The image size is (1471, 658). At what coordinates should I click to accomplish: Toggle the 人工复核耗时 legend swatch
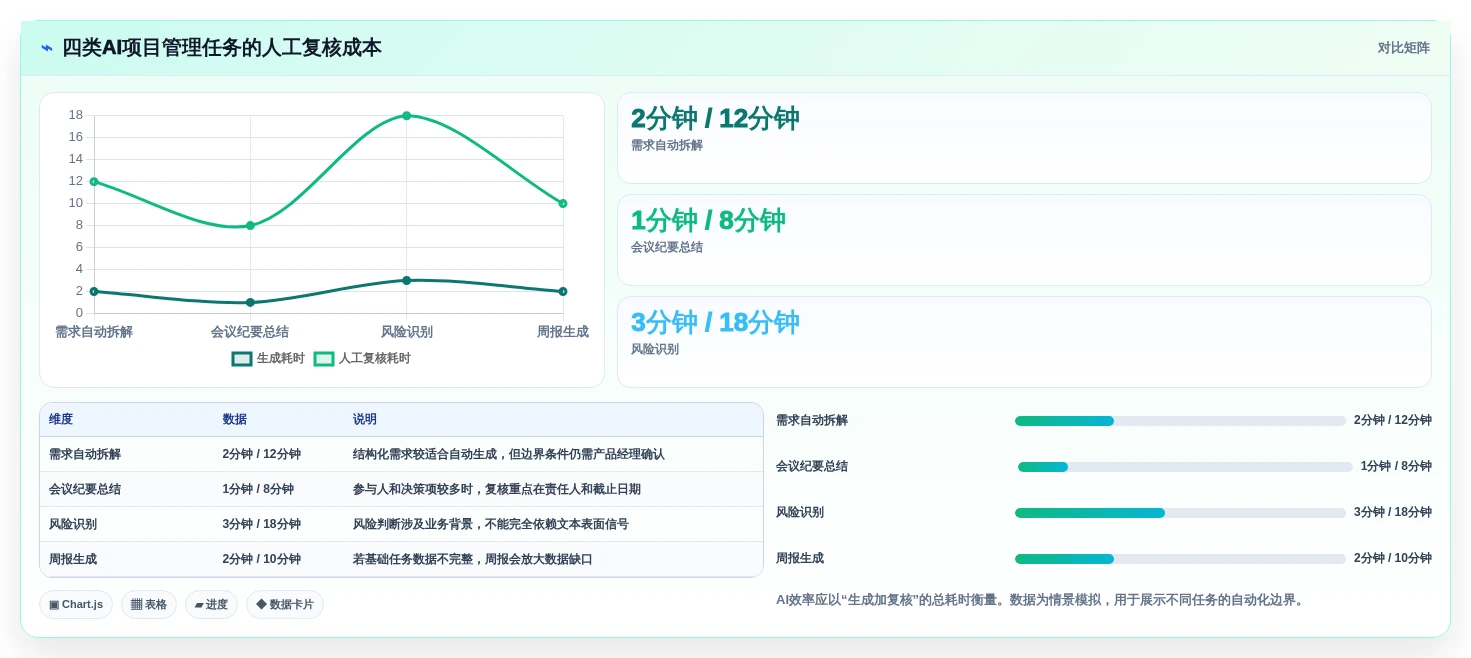point(324,359)
